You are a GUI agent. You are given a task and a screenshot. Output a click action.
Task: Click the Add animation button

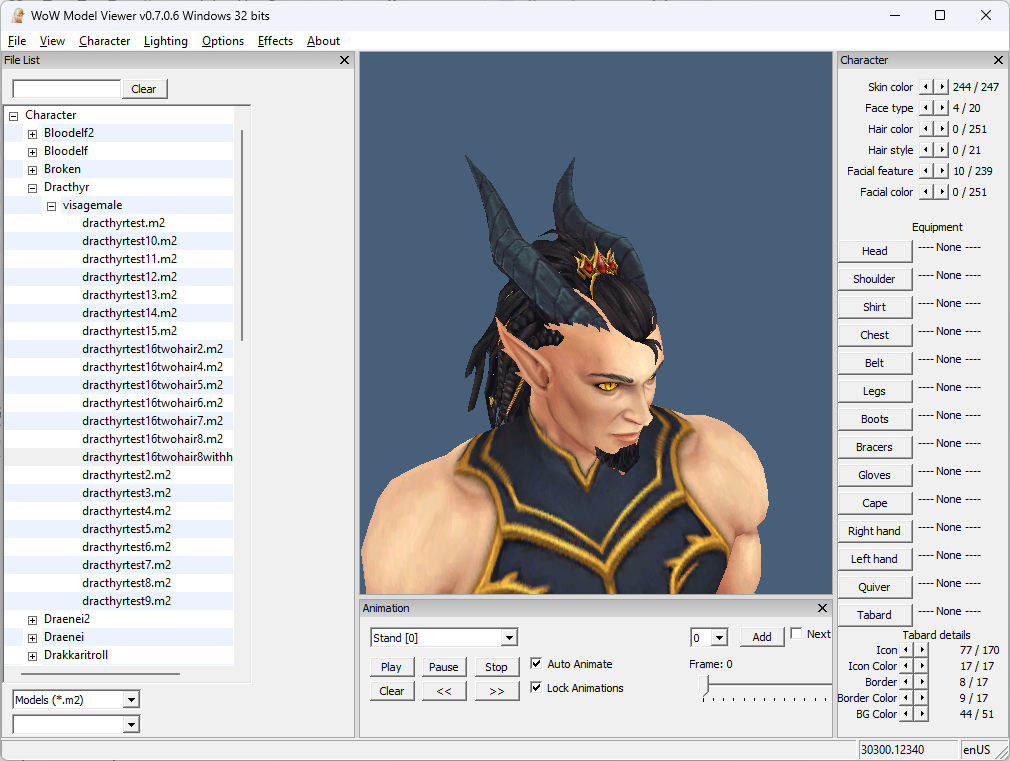[x=762, y=637]
